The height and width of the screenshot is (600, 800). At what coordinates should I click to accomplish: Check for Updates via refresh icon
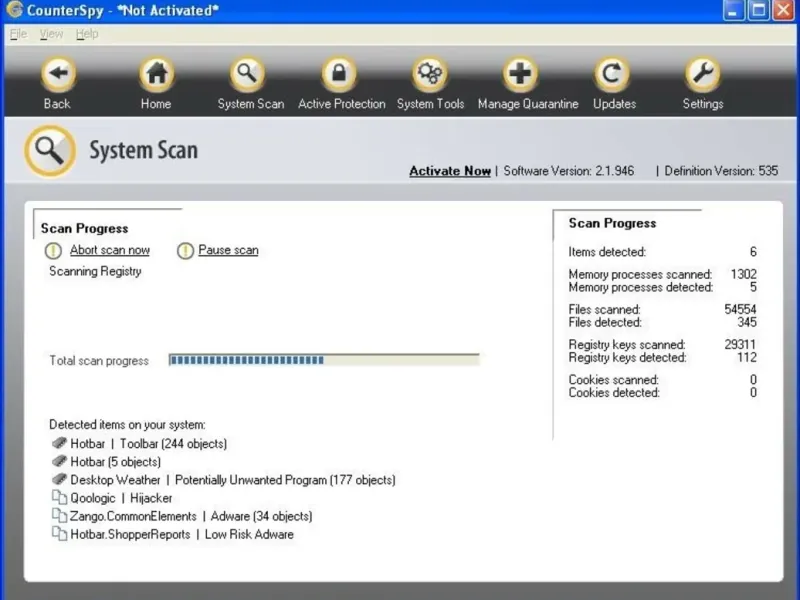click(611, 74)
